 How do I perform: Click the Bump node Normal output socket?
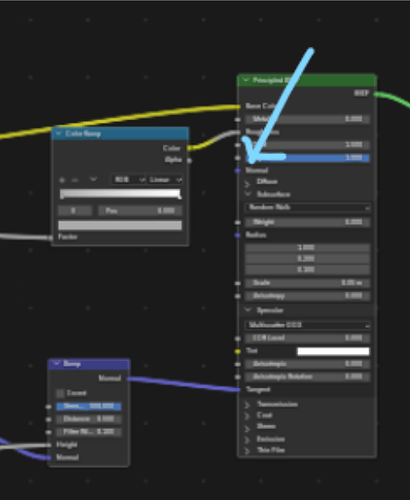point(128,379)
